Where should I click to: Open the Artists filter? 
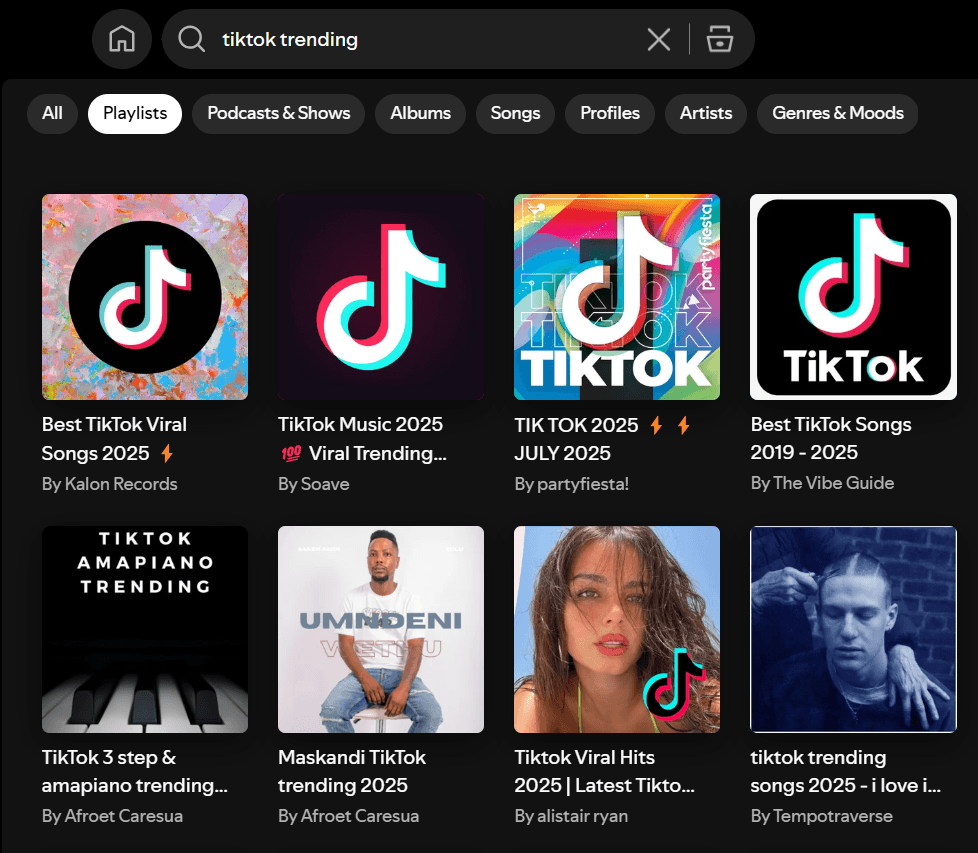(x=705, y=113)
